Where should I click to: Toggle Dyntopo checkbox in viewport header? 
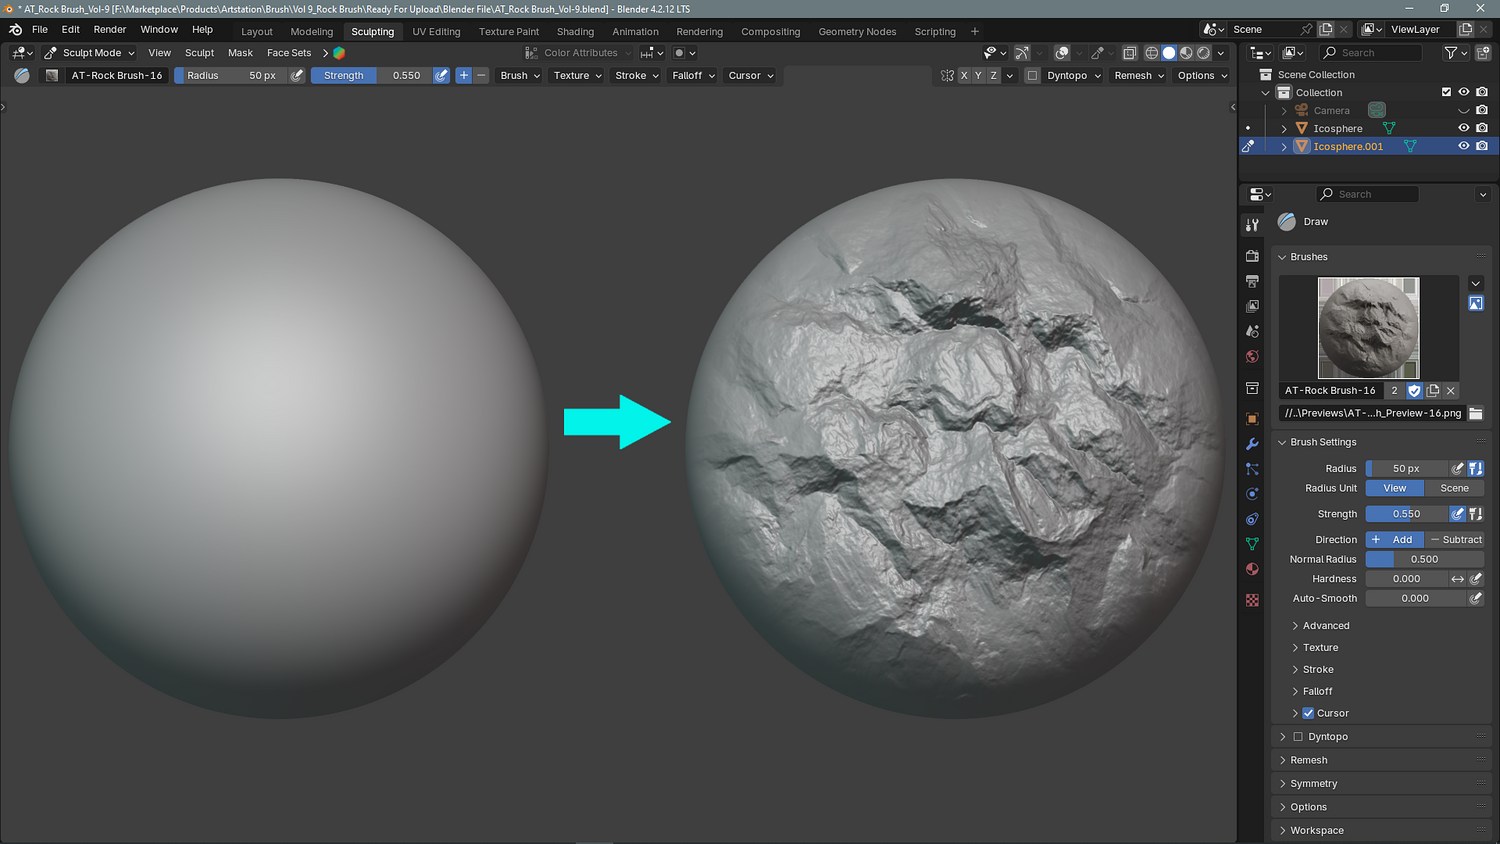tap(1033, 76)
